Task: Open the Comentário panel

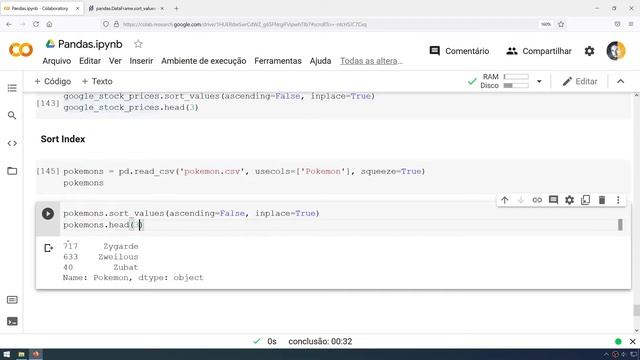Action: tap(459, 51)
